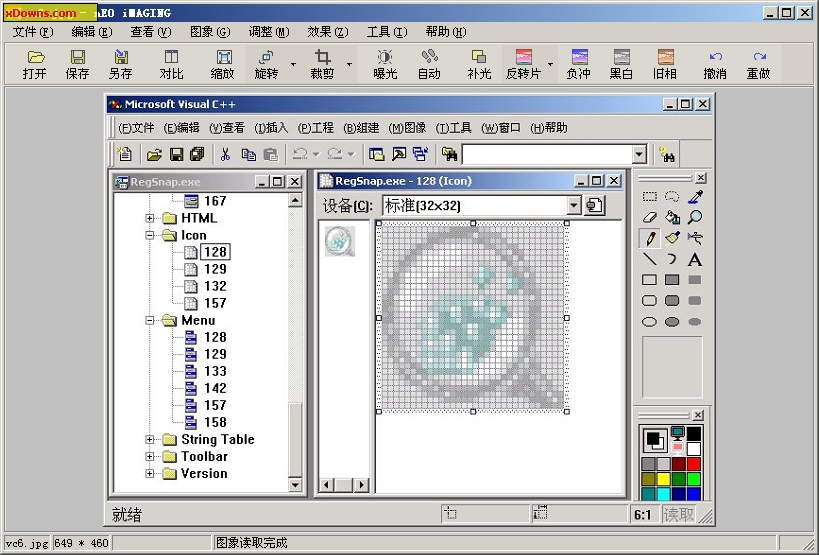Select the eraser tool in palette
Viewport: 819px width, 555px height.
click(650, 217)
